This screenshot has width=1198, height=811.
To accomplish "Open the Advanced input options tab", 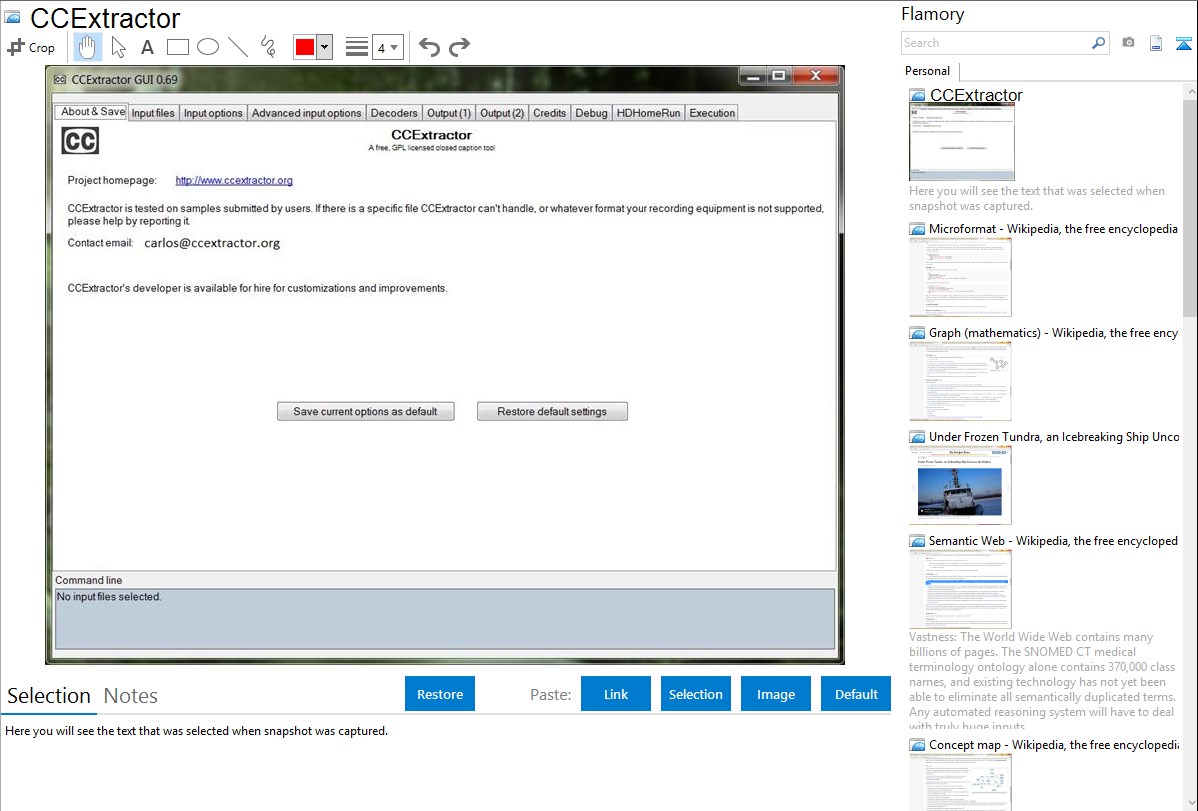I will (x=306, y=113).
